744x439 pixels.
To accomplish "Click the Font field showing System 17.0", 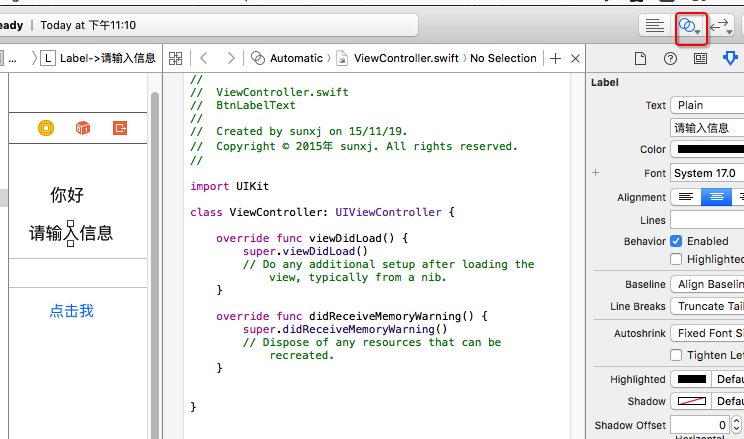I will click(707, 173).
